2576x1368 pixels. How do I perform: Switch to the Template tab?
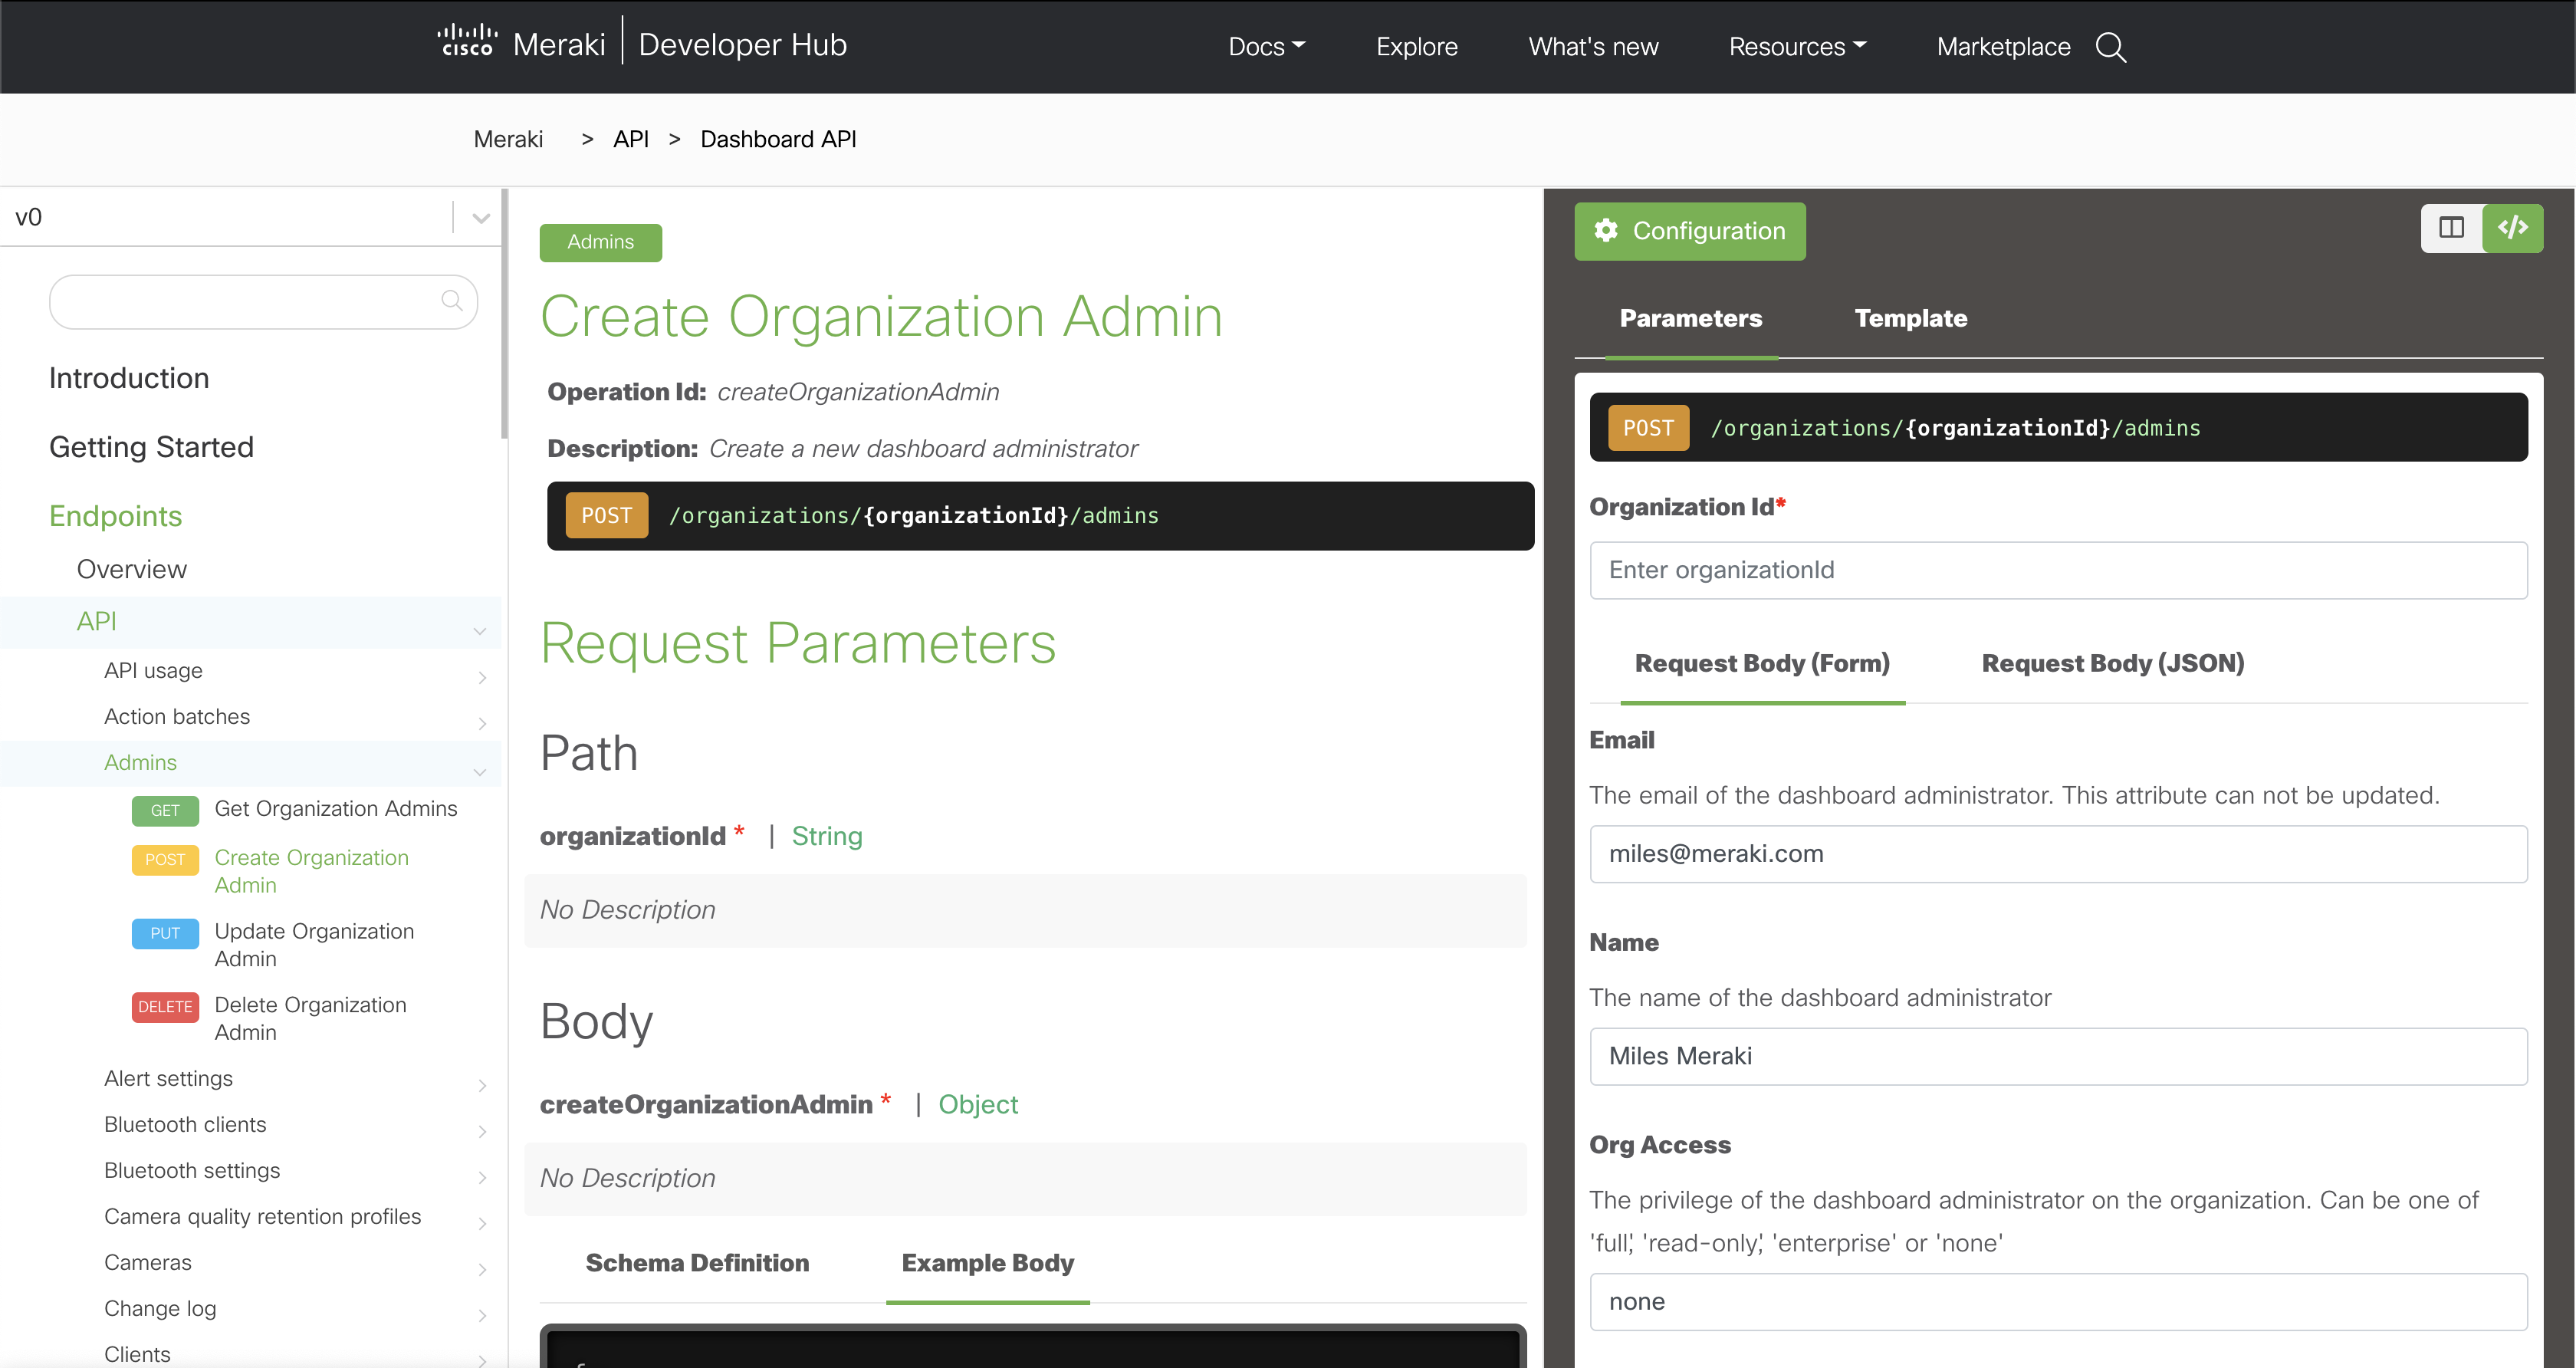coord(1911,318)
